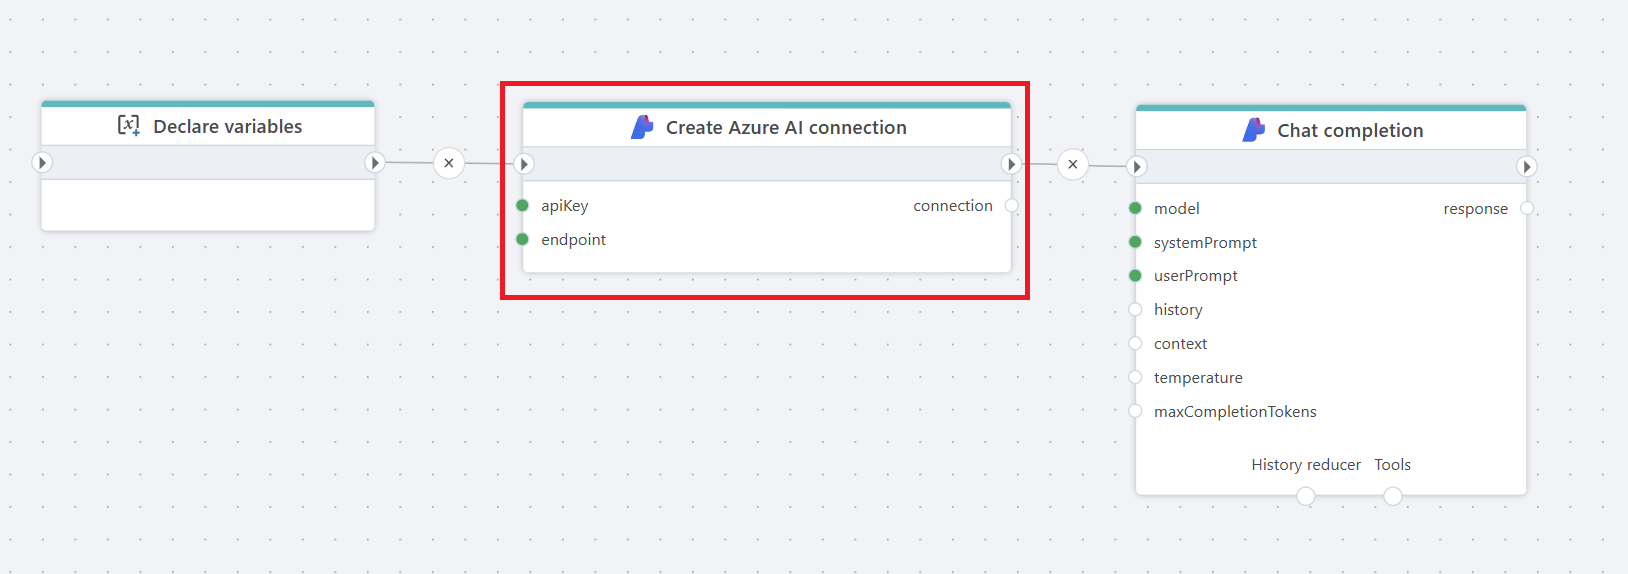This screenshot has width=1628, height=574.
Task: Remove link between Declare variables and Azure connection
Action: pyautogui.click(x=449, y=163)
